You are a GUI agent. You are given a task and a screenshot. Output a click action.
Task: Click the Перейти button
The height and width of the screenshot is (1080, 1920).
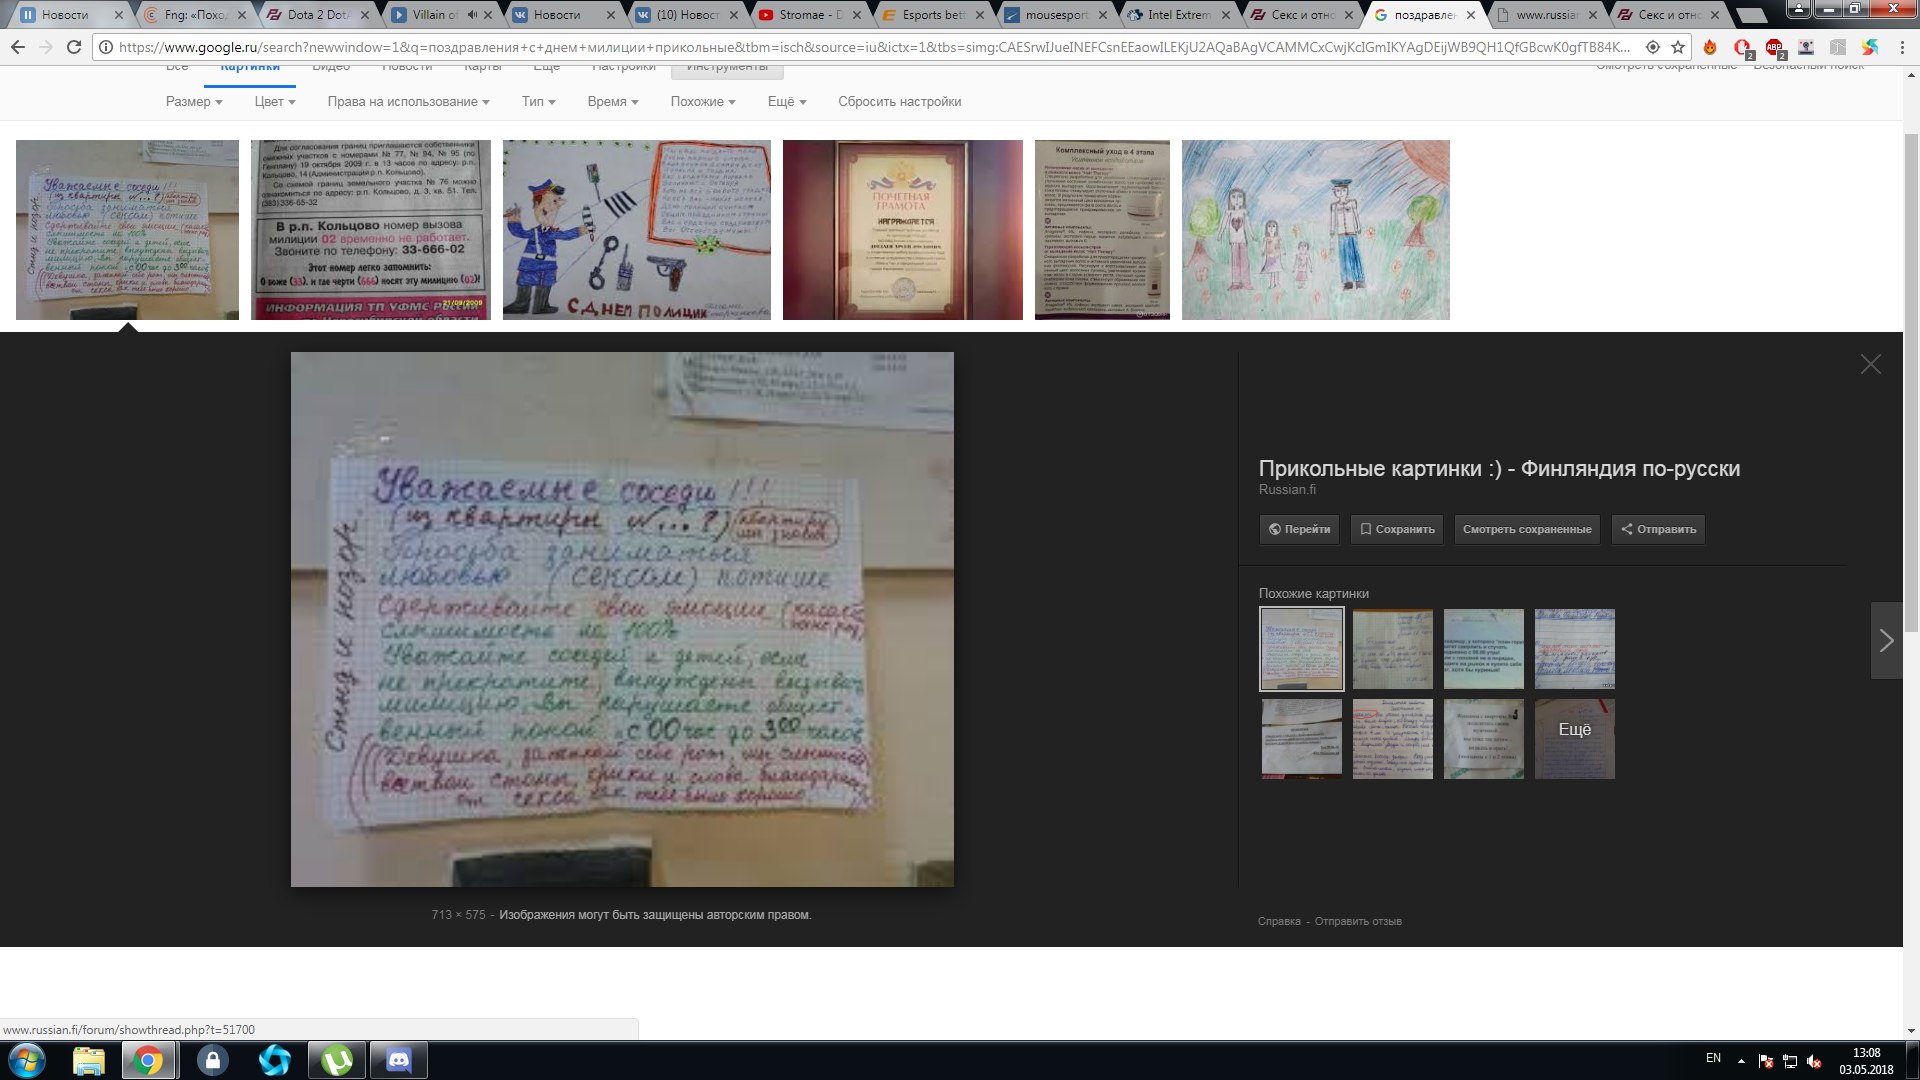pyautogui.click(x=1299, y=529)
